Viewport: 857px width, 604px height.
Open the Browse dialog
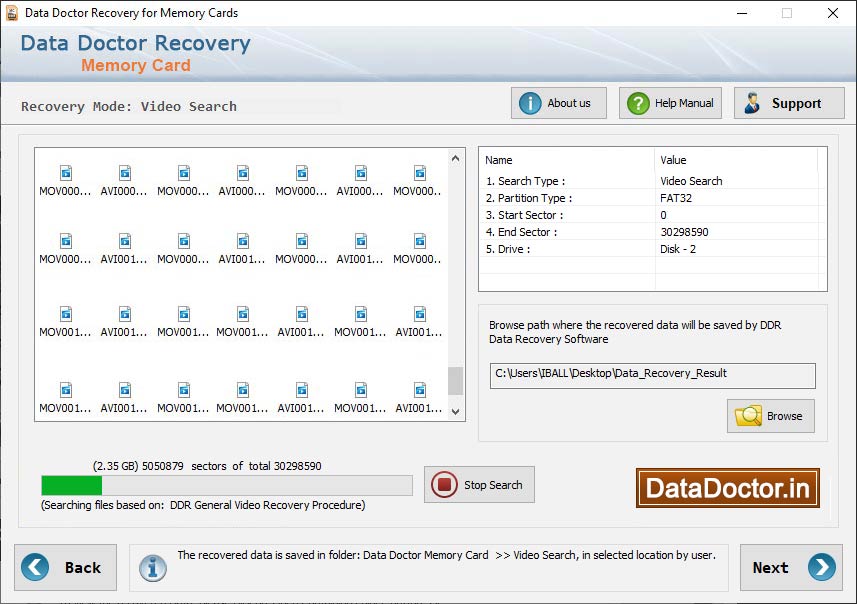770,416
